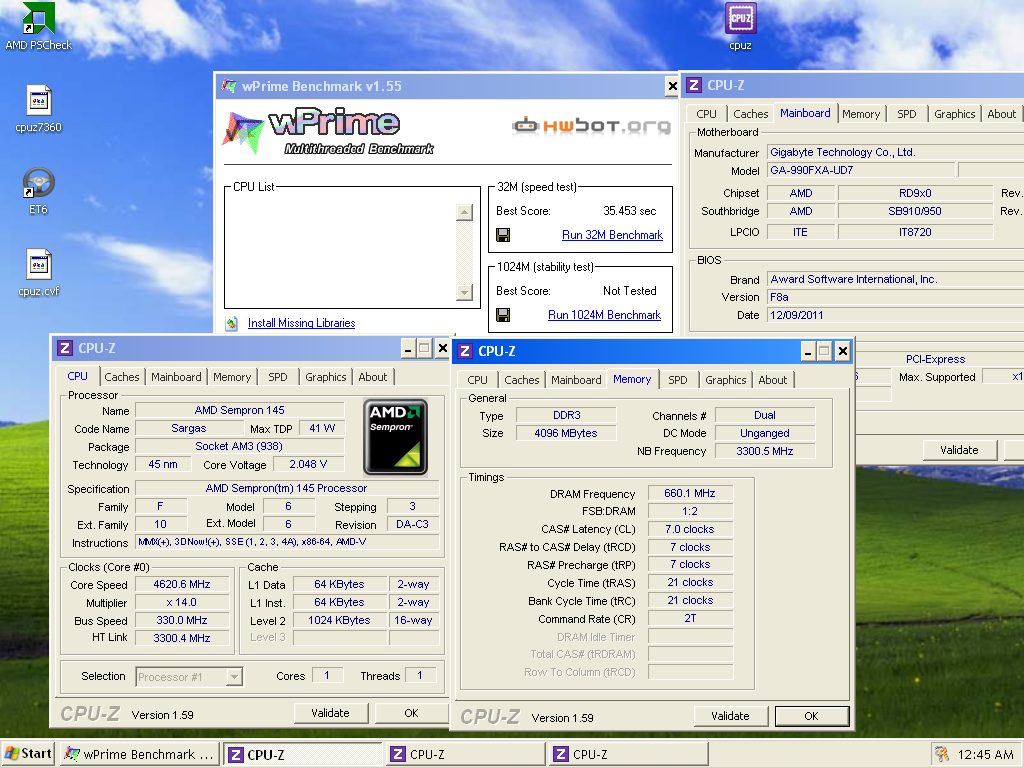This screenshot has height=768, width=1024.
Task: Click the CPU List scroll up arrow
Action: point(464,212)
